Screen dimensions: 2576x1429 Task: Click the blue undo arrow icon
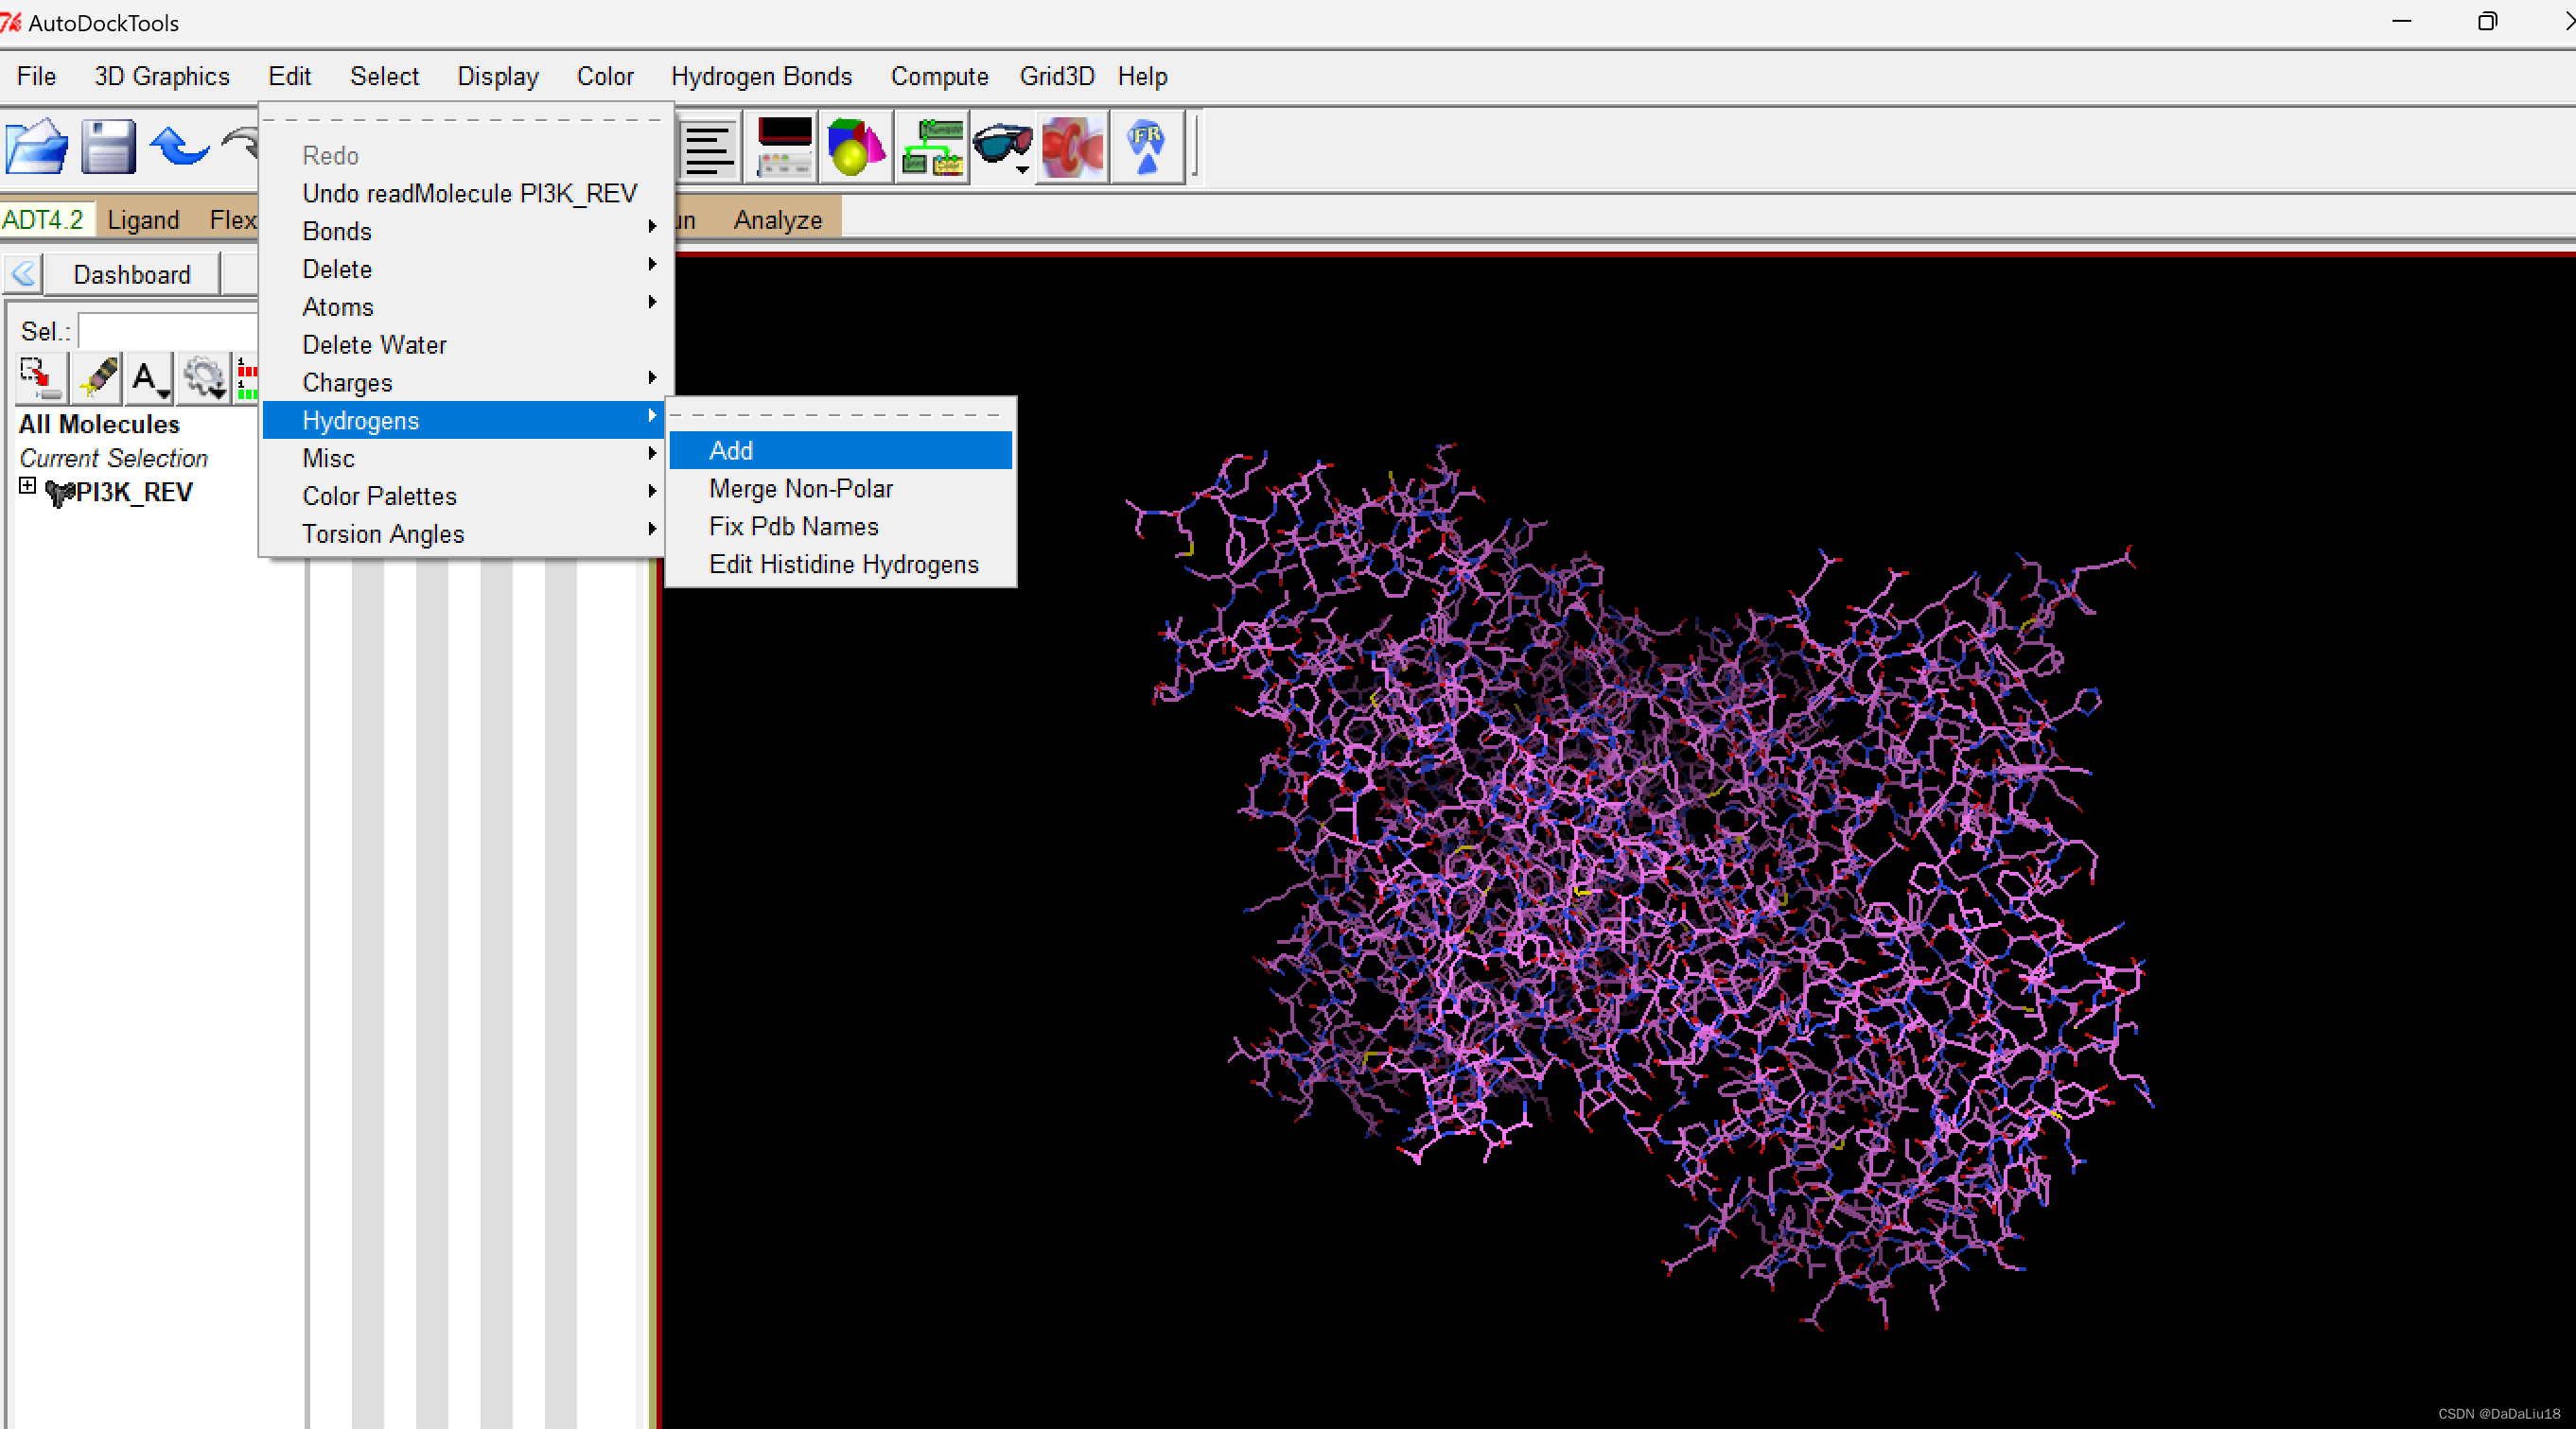pos(179,147)
